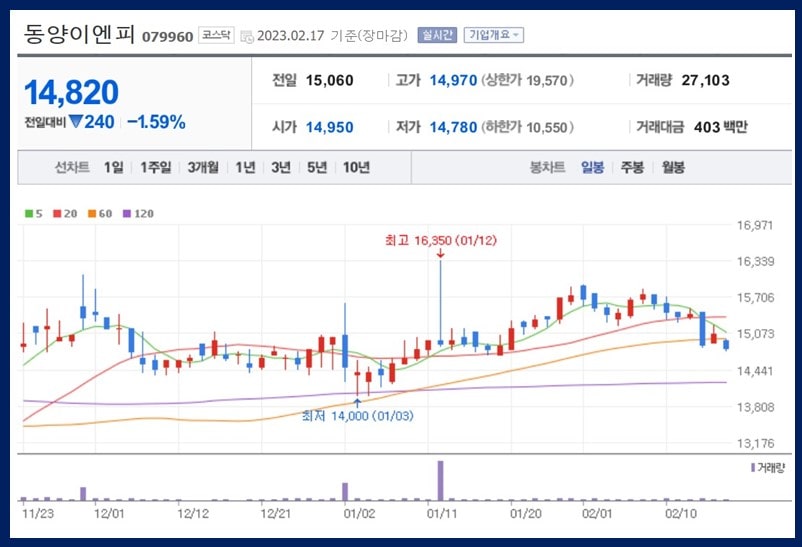The image size is (802, 547).
Task: Click the 실시간 button
Action: point(437,35)
